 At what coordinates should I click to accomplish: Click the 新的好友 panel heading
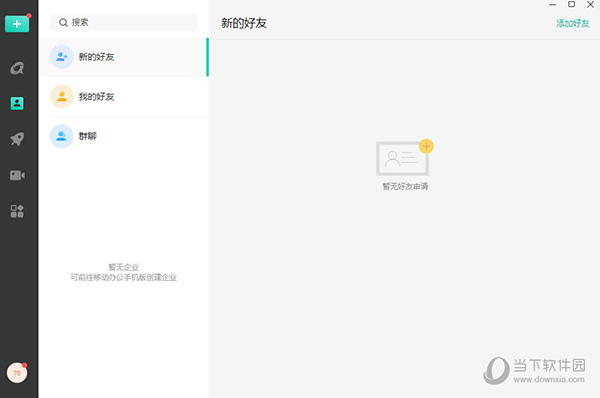[244, 23]
